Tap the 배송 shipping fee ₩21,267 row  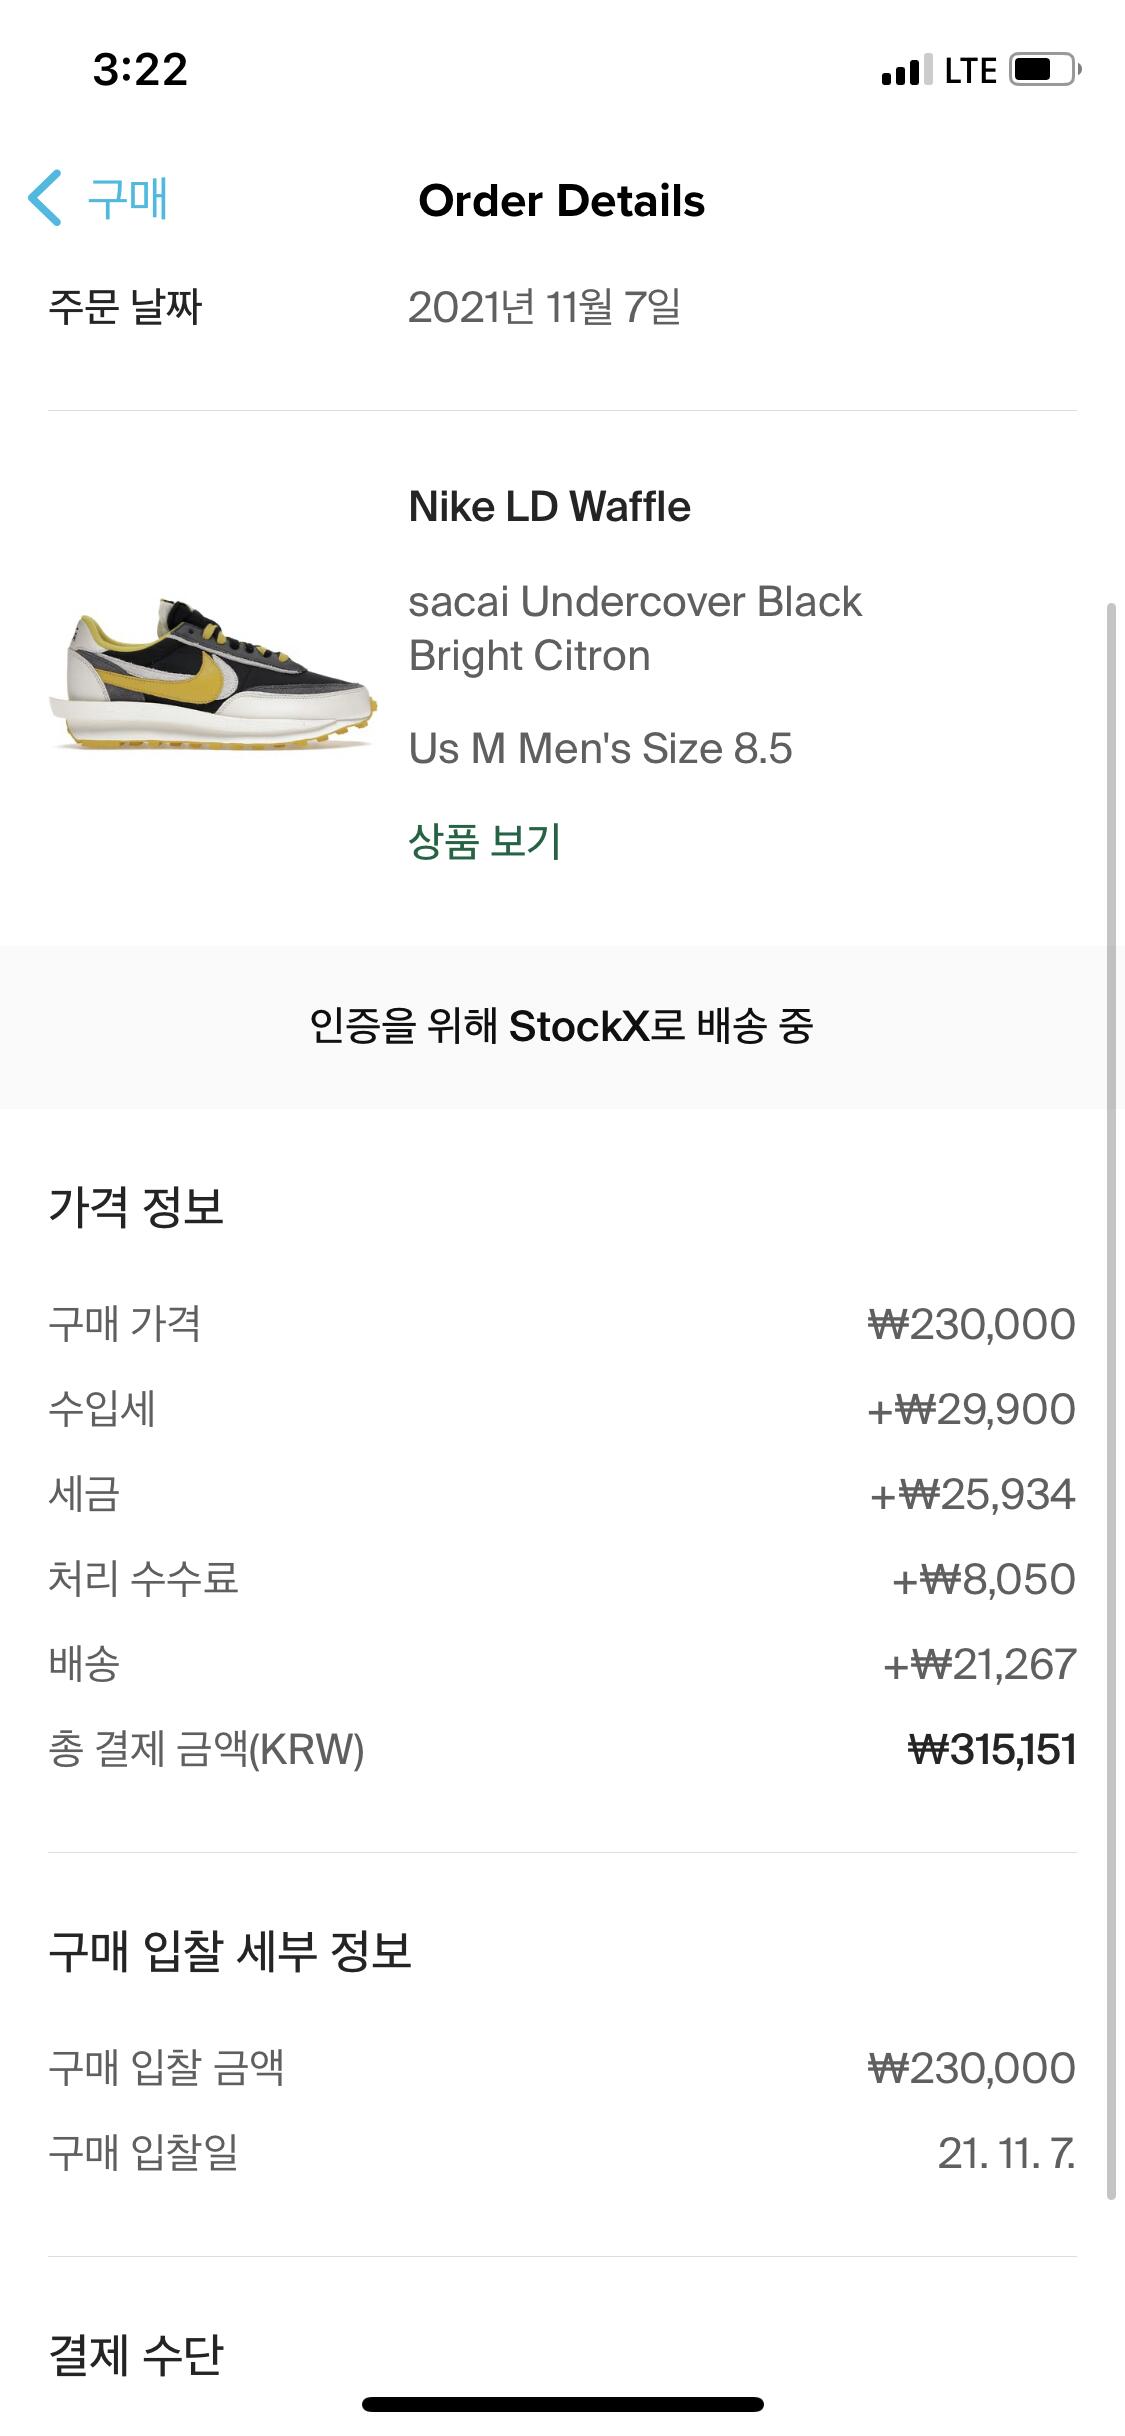point(561,1665)
